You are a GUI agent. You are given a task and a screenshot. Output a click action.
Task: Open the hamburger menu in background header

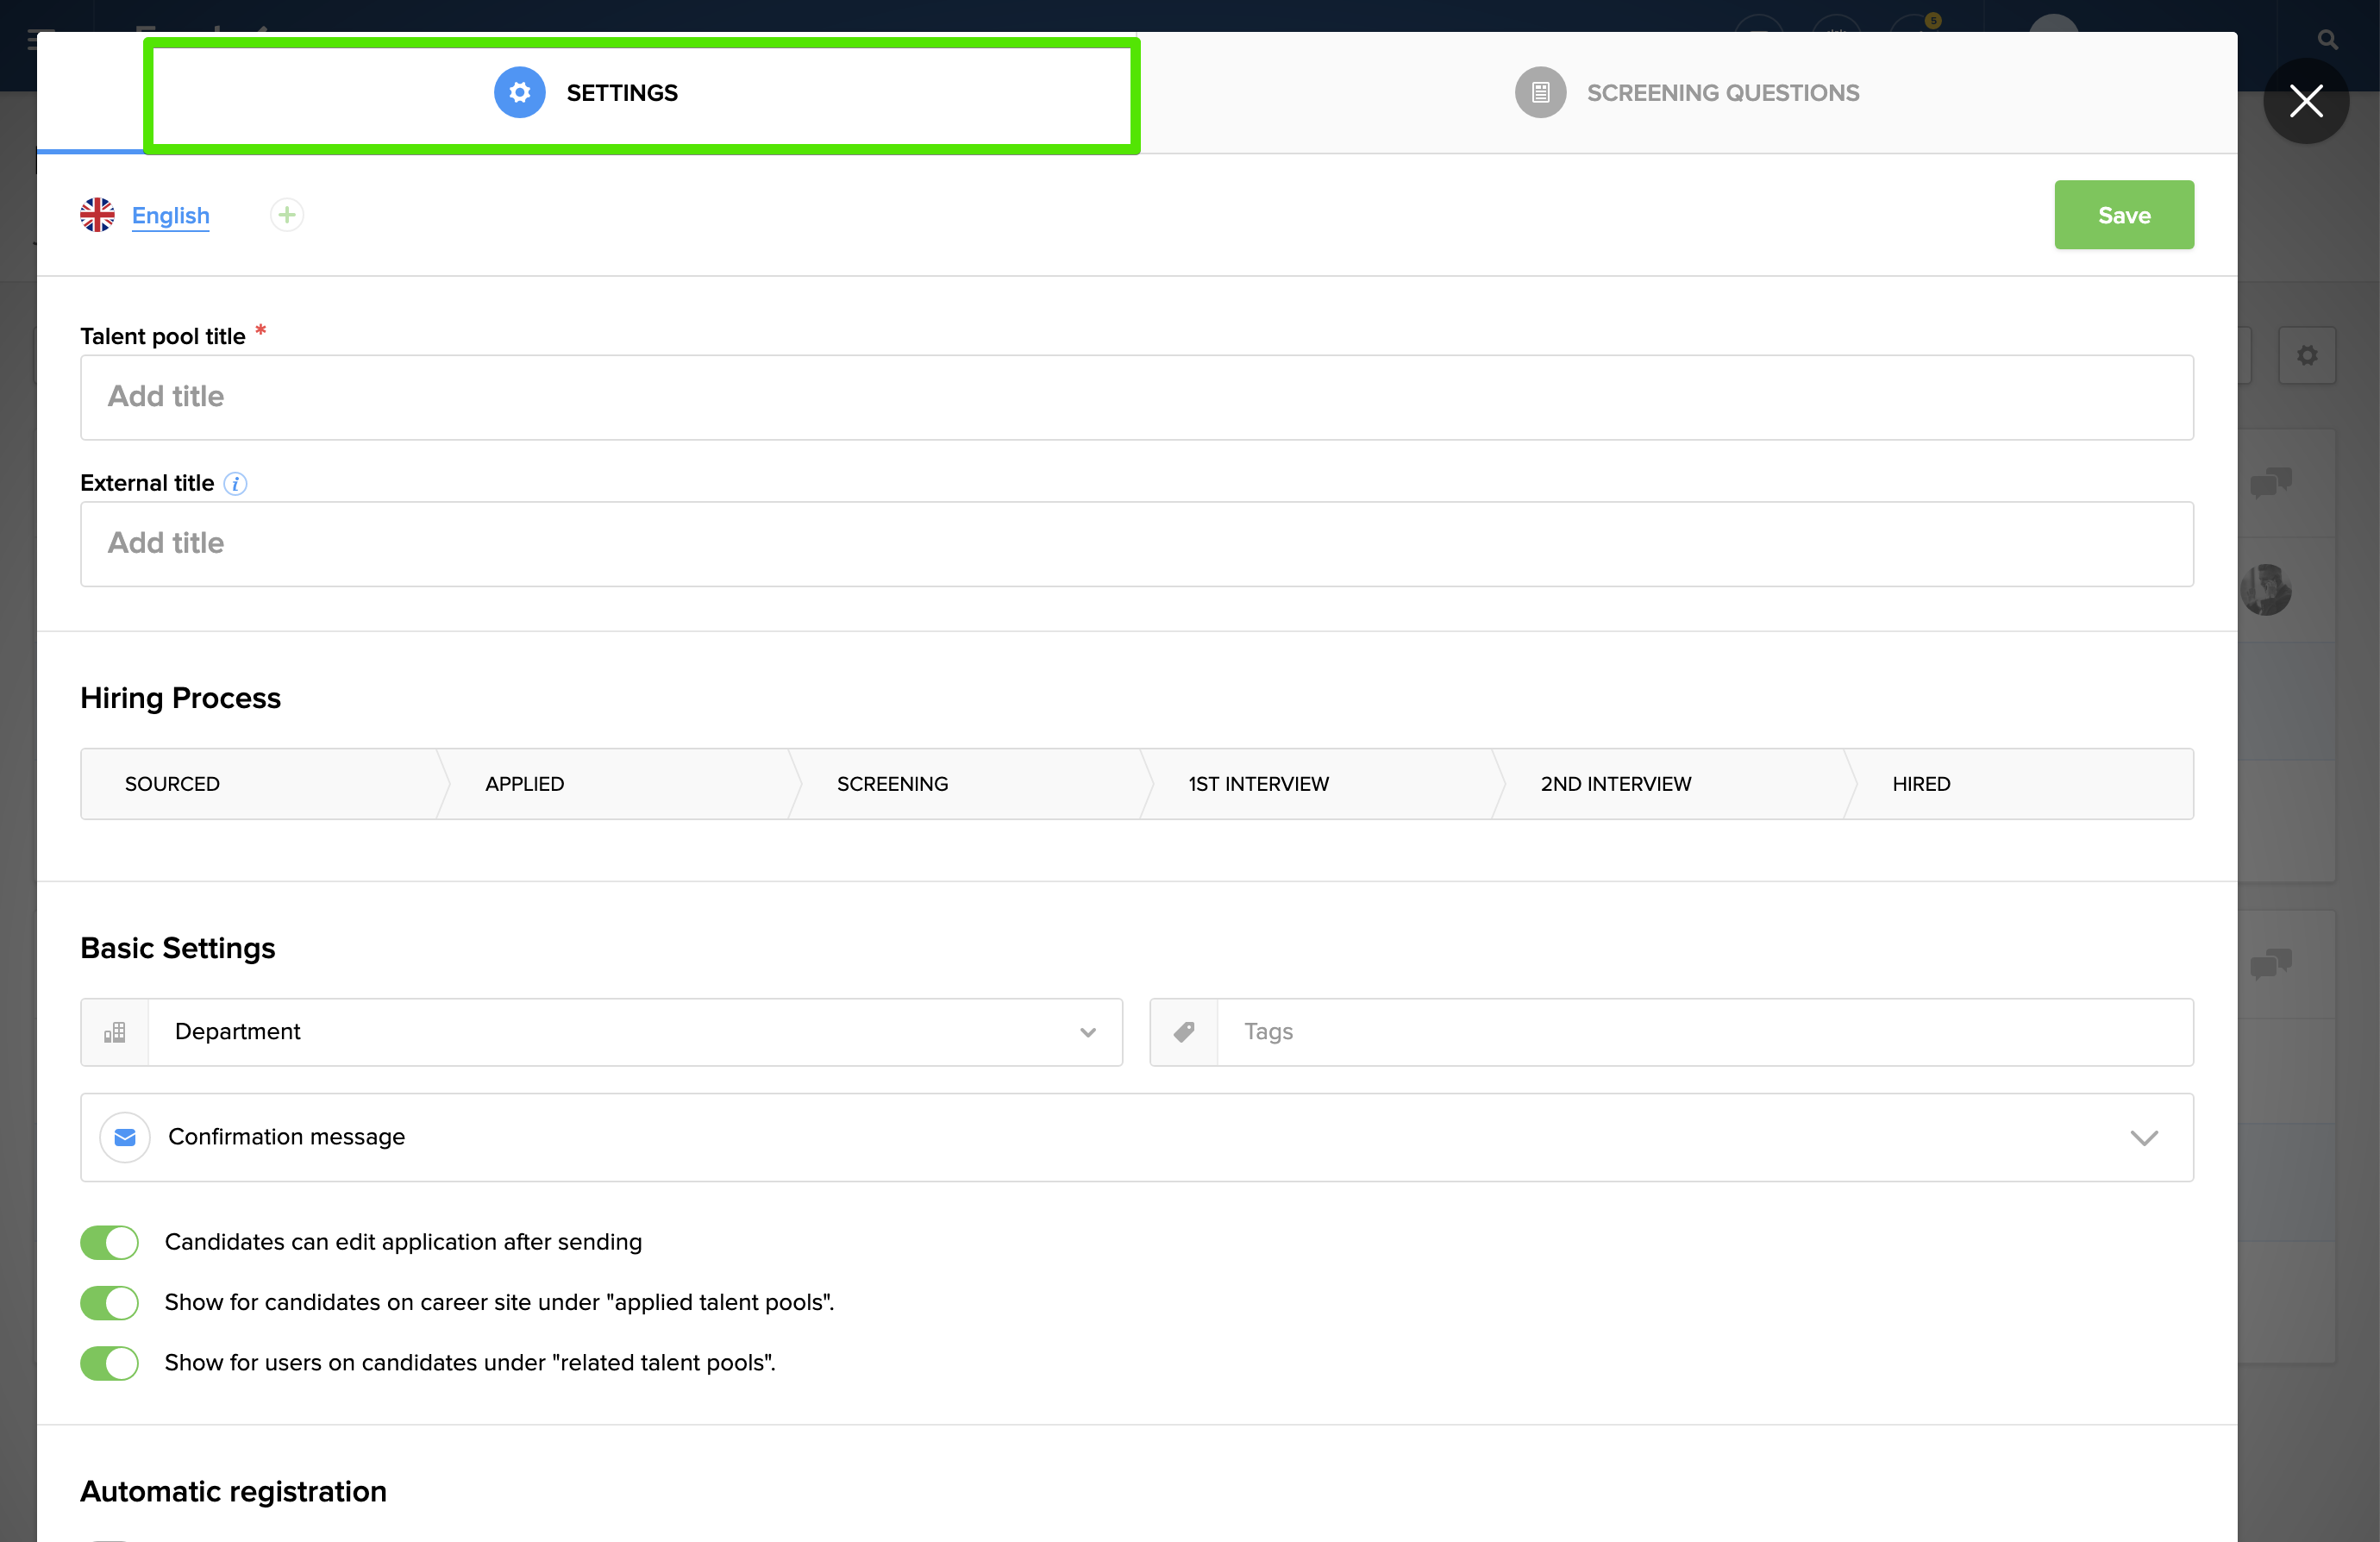33,40
